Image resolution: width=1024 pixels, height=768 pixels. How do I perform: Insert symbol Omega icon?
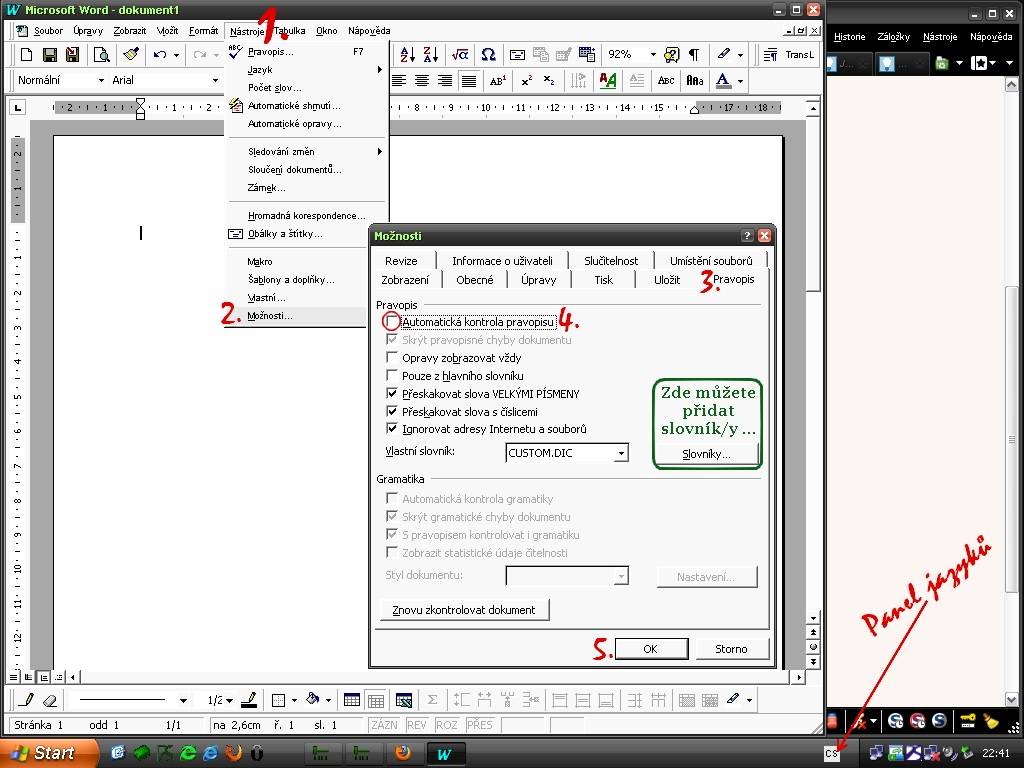[x=488, y=55]
